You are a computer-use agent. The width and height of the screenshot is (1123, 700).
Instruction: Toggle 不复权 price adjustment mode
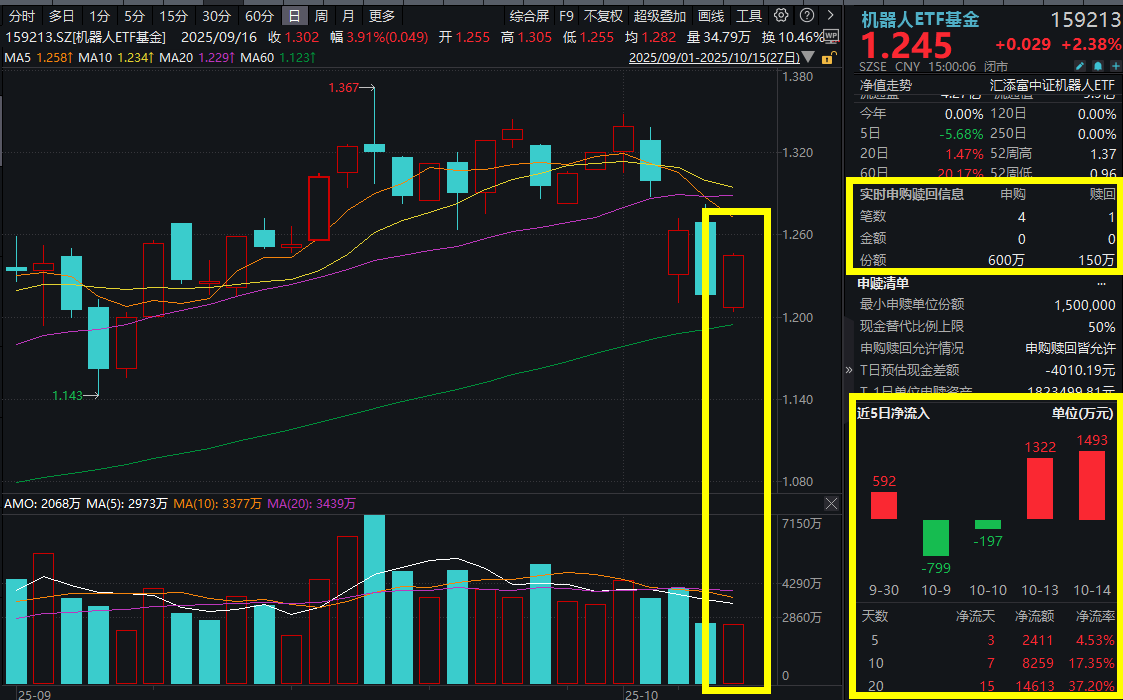pos(603,16)
